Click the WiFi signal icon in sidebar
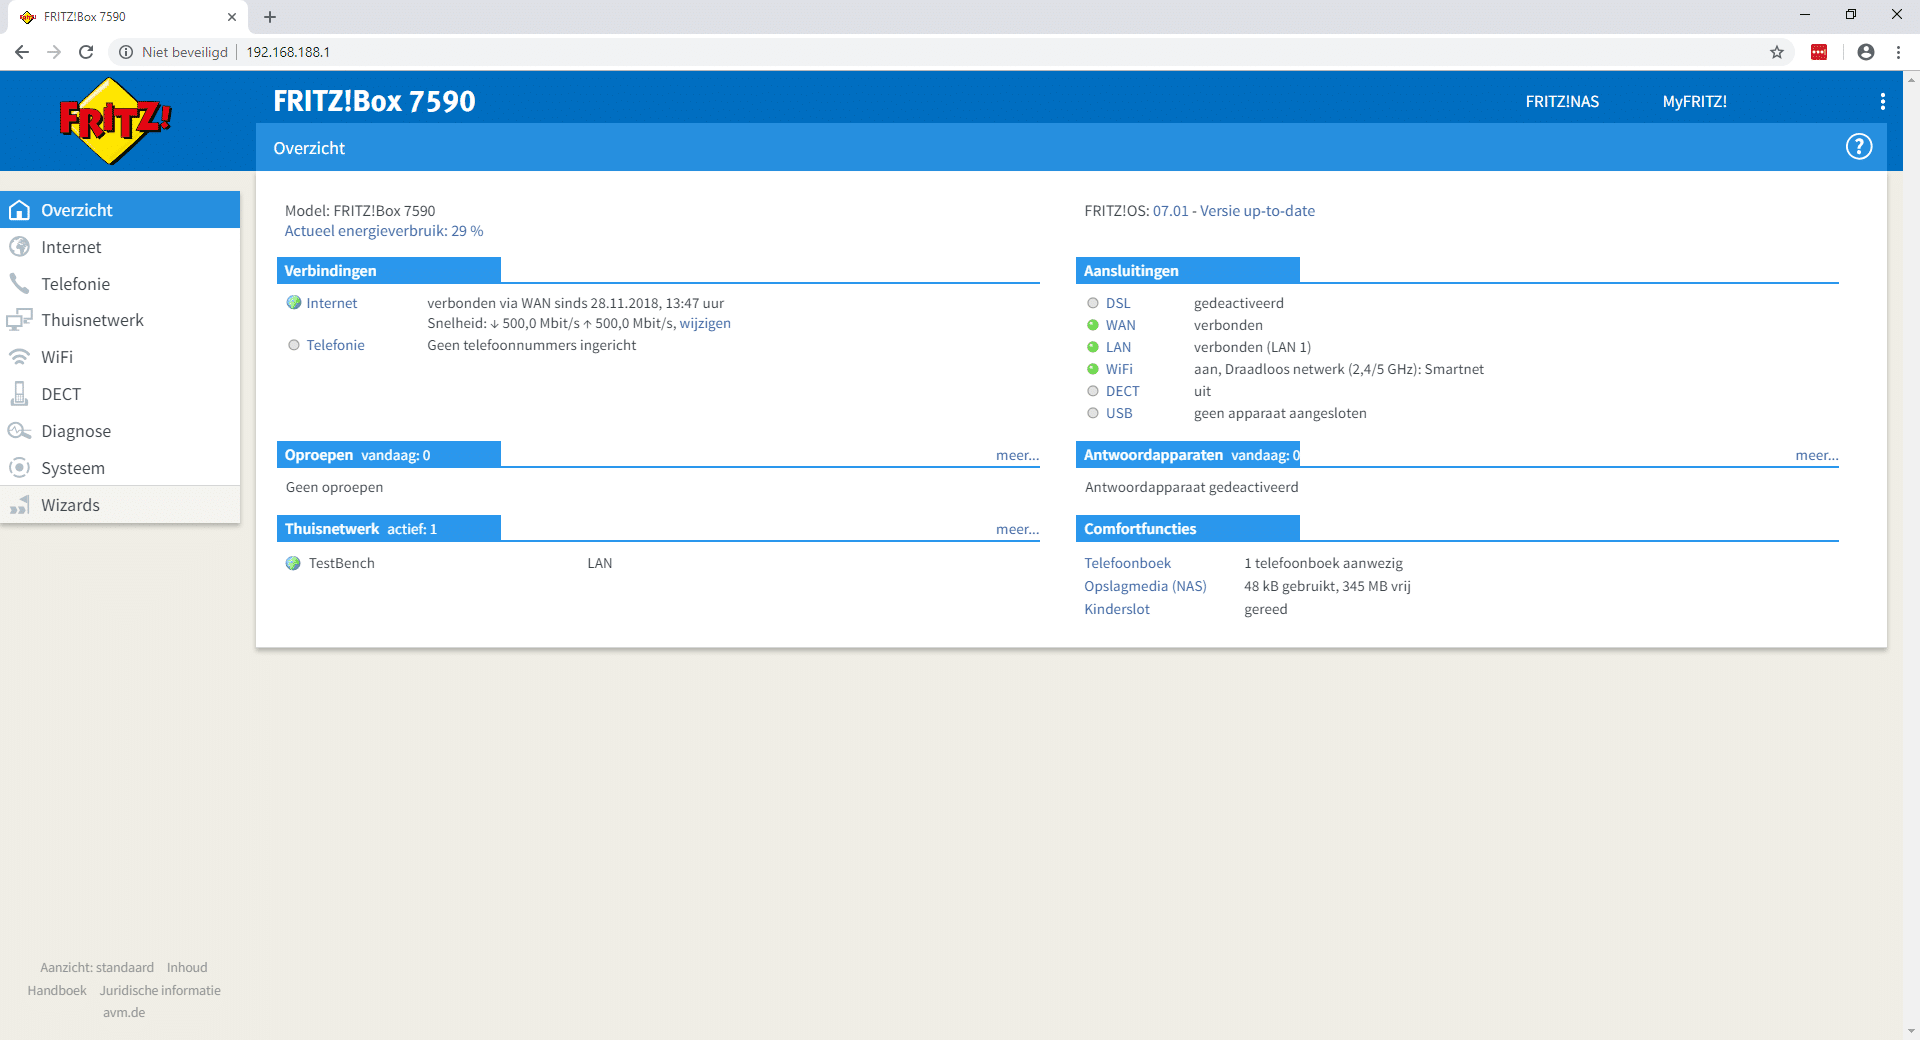Image resolution: width=1920 pixels, height=1040 pixels. [x=19, y=357]
